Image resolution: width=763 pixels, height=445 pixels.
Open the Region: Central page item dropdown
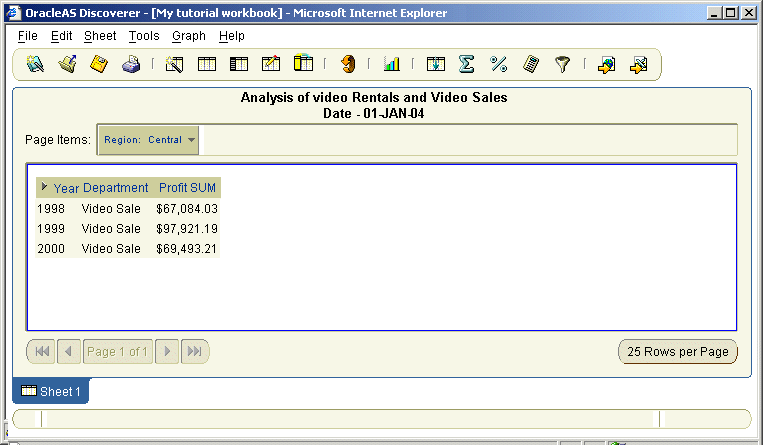pyautogui.click(x=148, y=140)
